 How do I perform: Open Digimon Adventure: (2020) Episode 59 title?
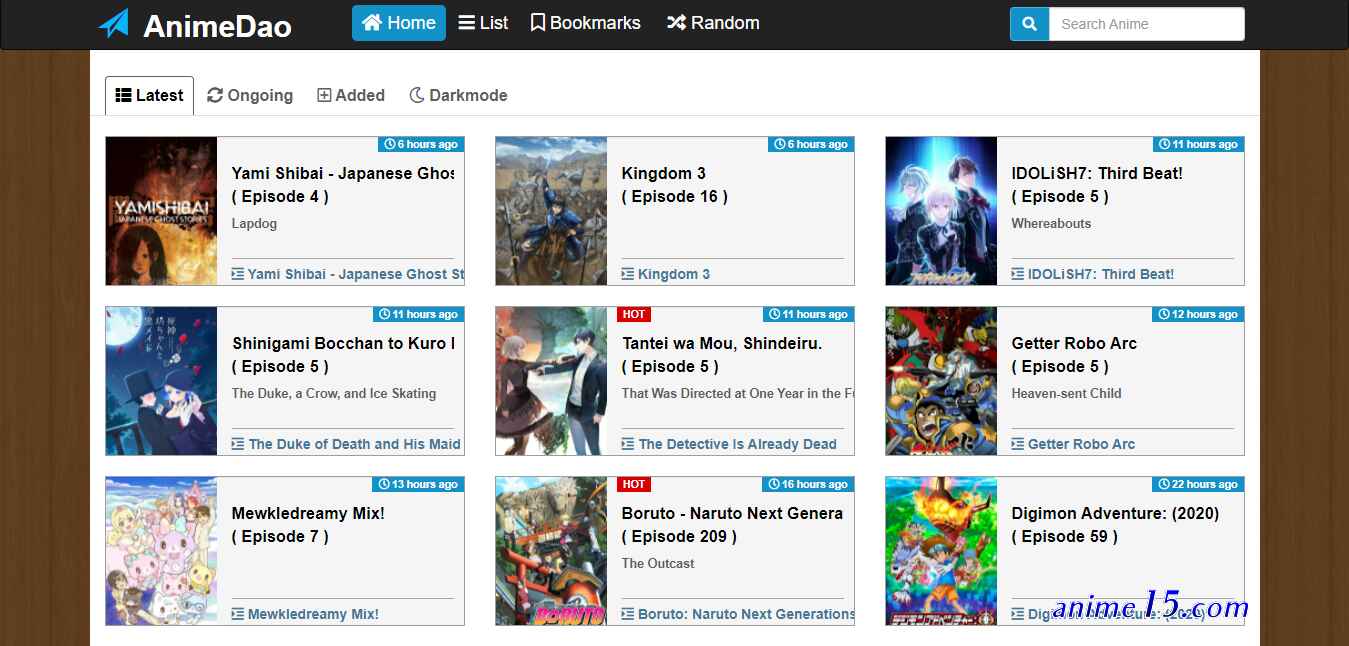(x=1115, y=525)
